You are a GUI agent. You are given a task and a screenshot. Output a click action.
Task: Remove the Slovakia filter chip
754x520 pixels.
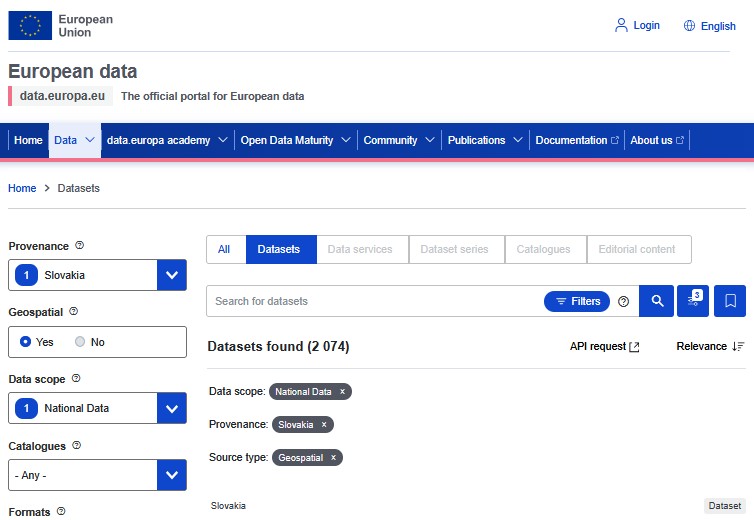coord(324,424)
